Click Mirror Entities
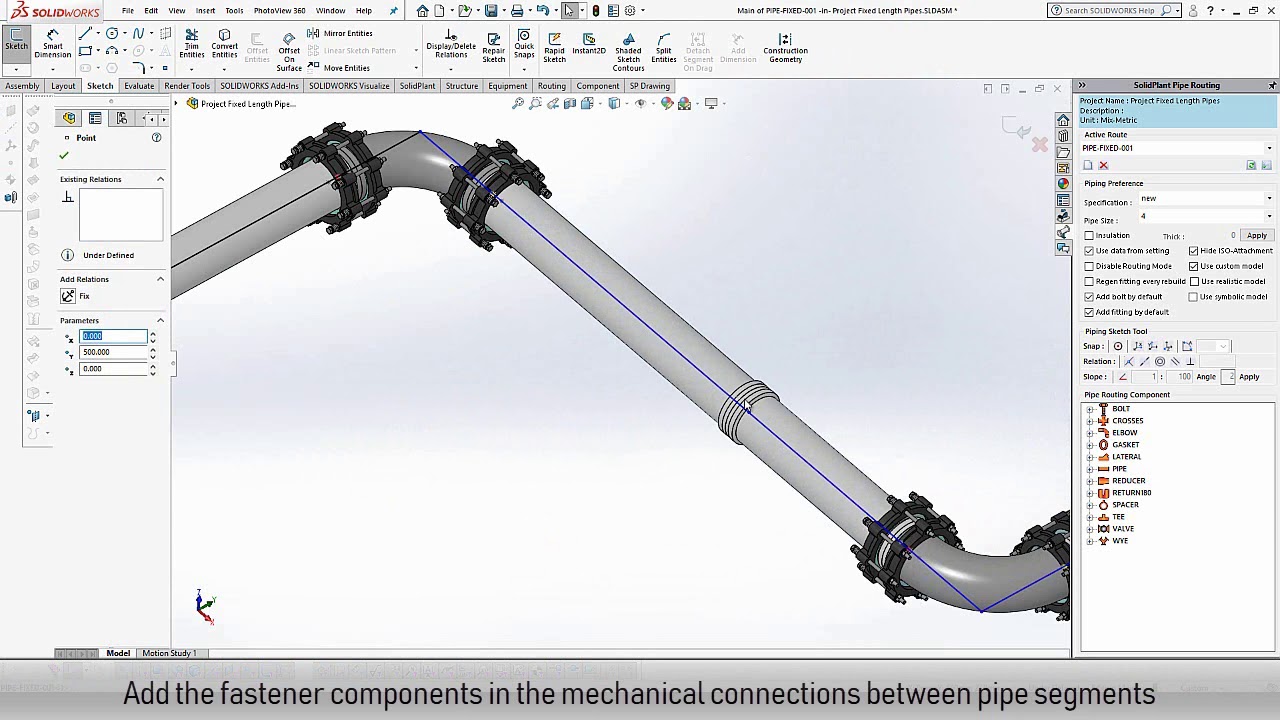The image size is (1280, 720). 340,33
